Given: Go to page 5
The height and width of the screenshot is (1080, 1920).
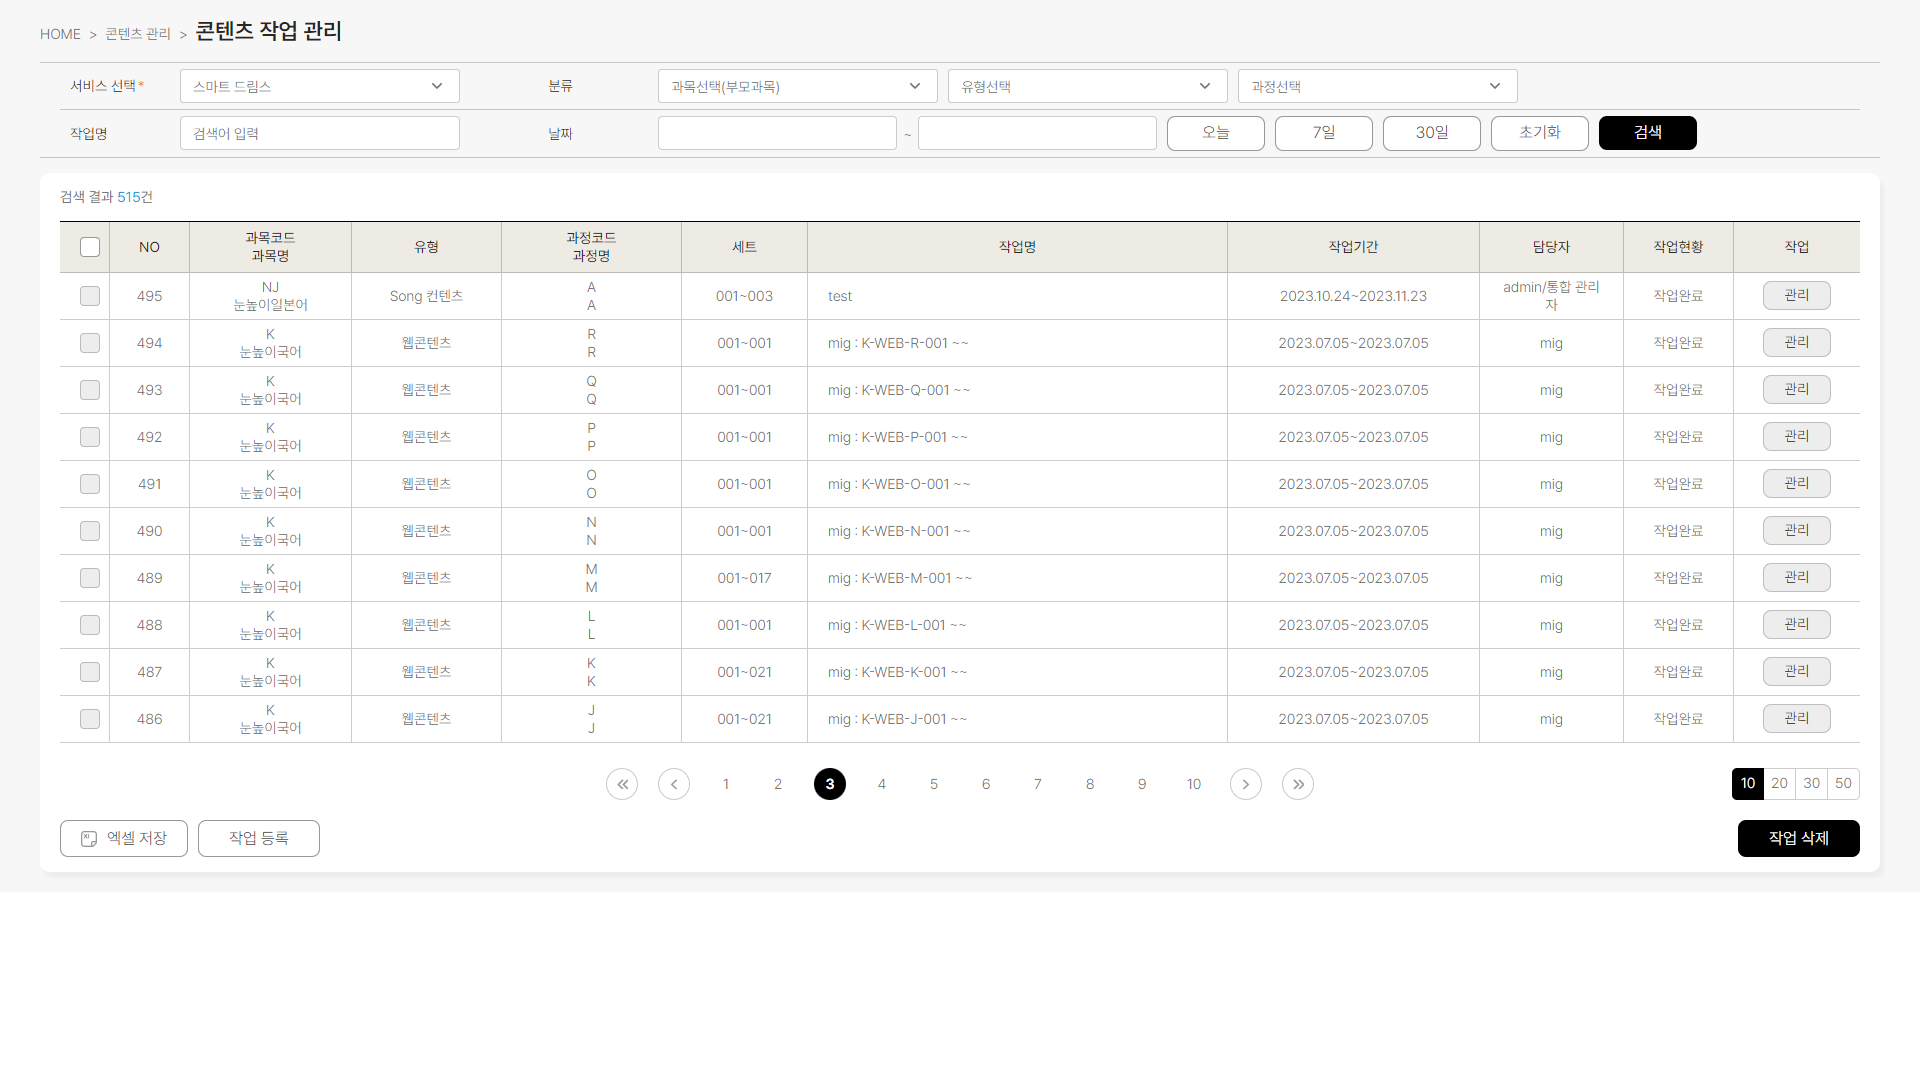Looking at the screenshot, I should 934,784.
